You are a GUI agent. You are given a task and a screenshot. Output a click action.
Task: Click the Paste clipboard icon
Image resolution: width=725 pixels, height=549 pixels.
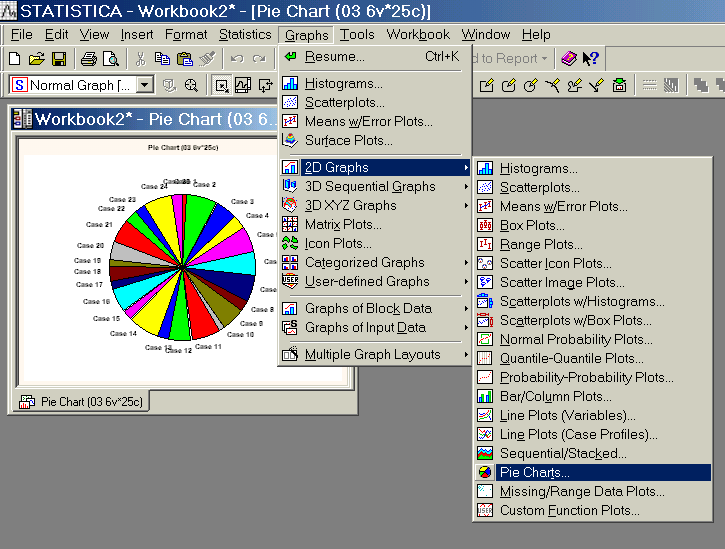pos(184,59)
